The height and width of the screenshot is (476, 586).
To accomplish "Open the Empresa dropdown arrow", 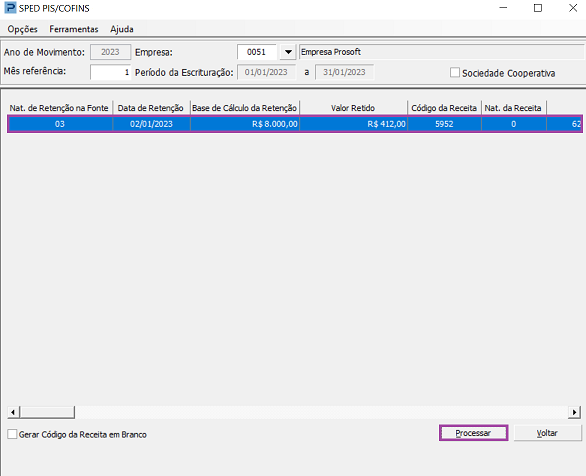I will (288, 52).
